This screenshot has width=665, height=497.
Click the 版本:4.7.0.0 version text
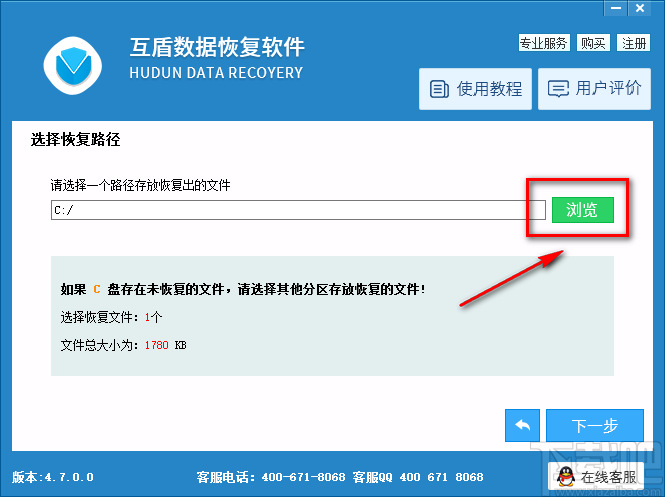[53, 477]
